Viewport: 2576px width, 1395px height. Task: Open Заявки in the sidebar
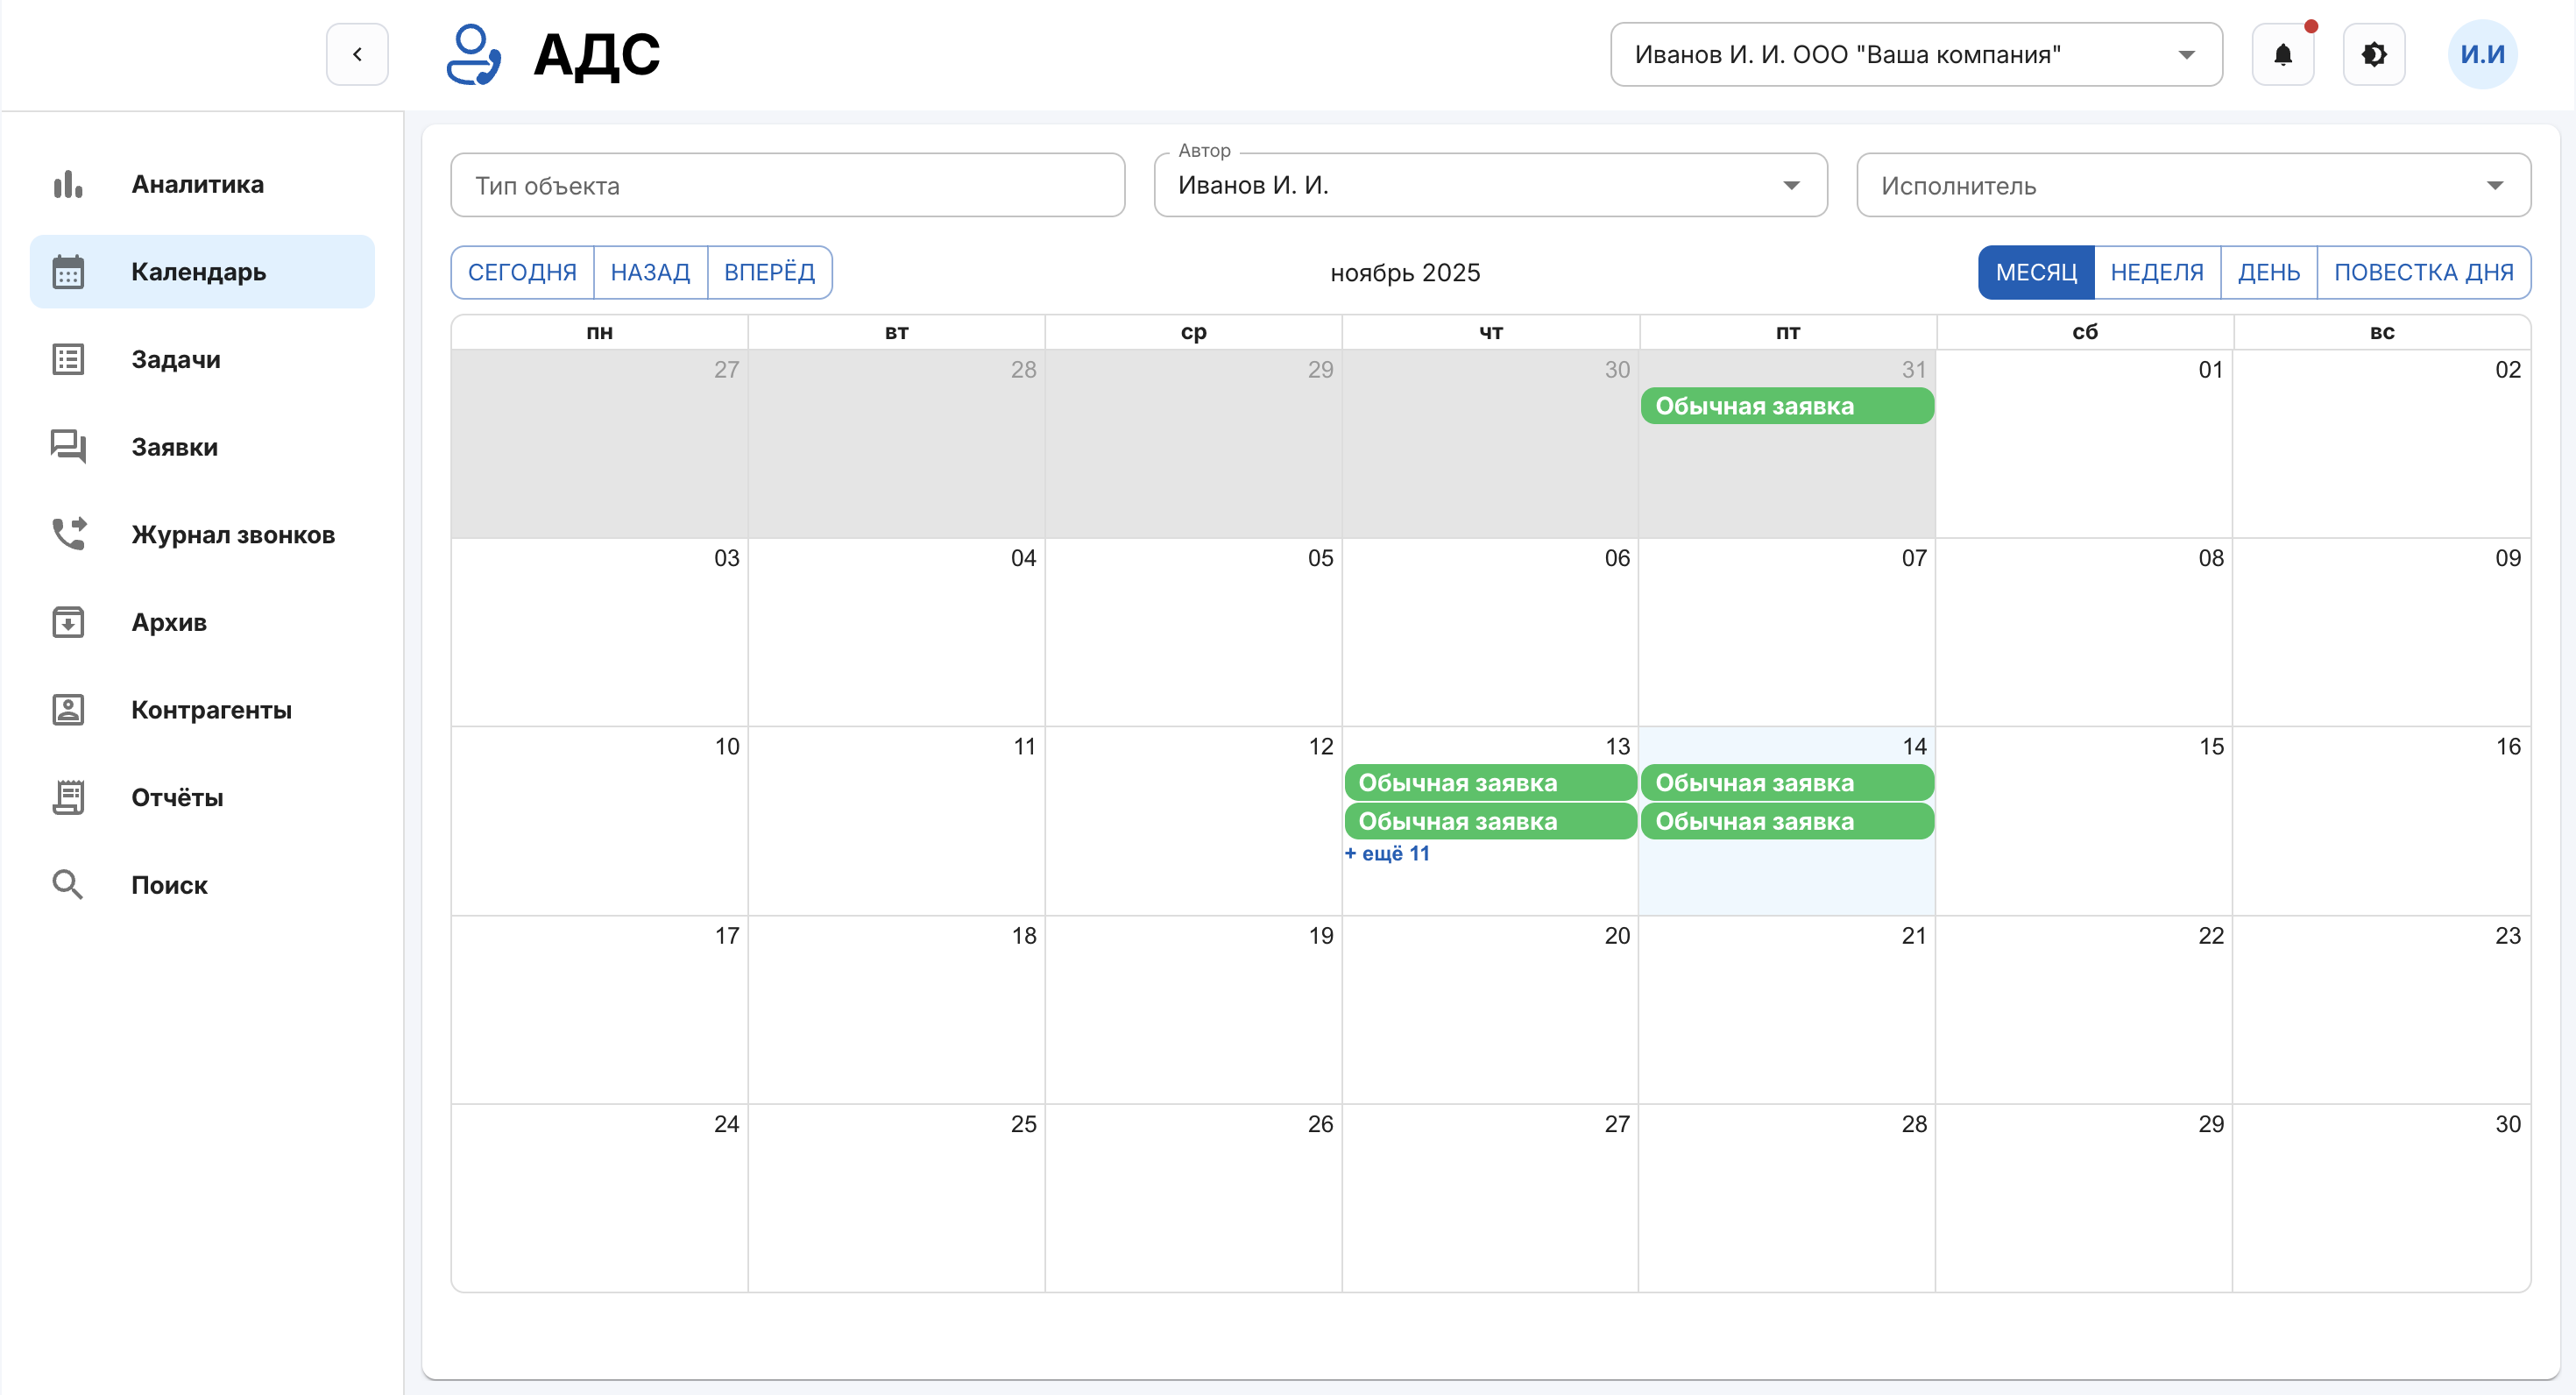[x=202, y=447]
